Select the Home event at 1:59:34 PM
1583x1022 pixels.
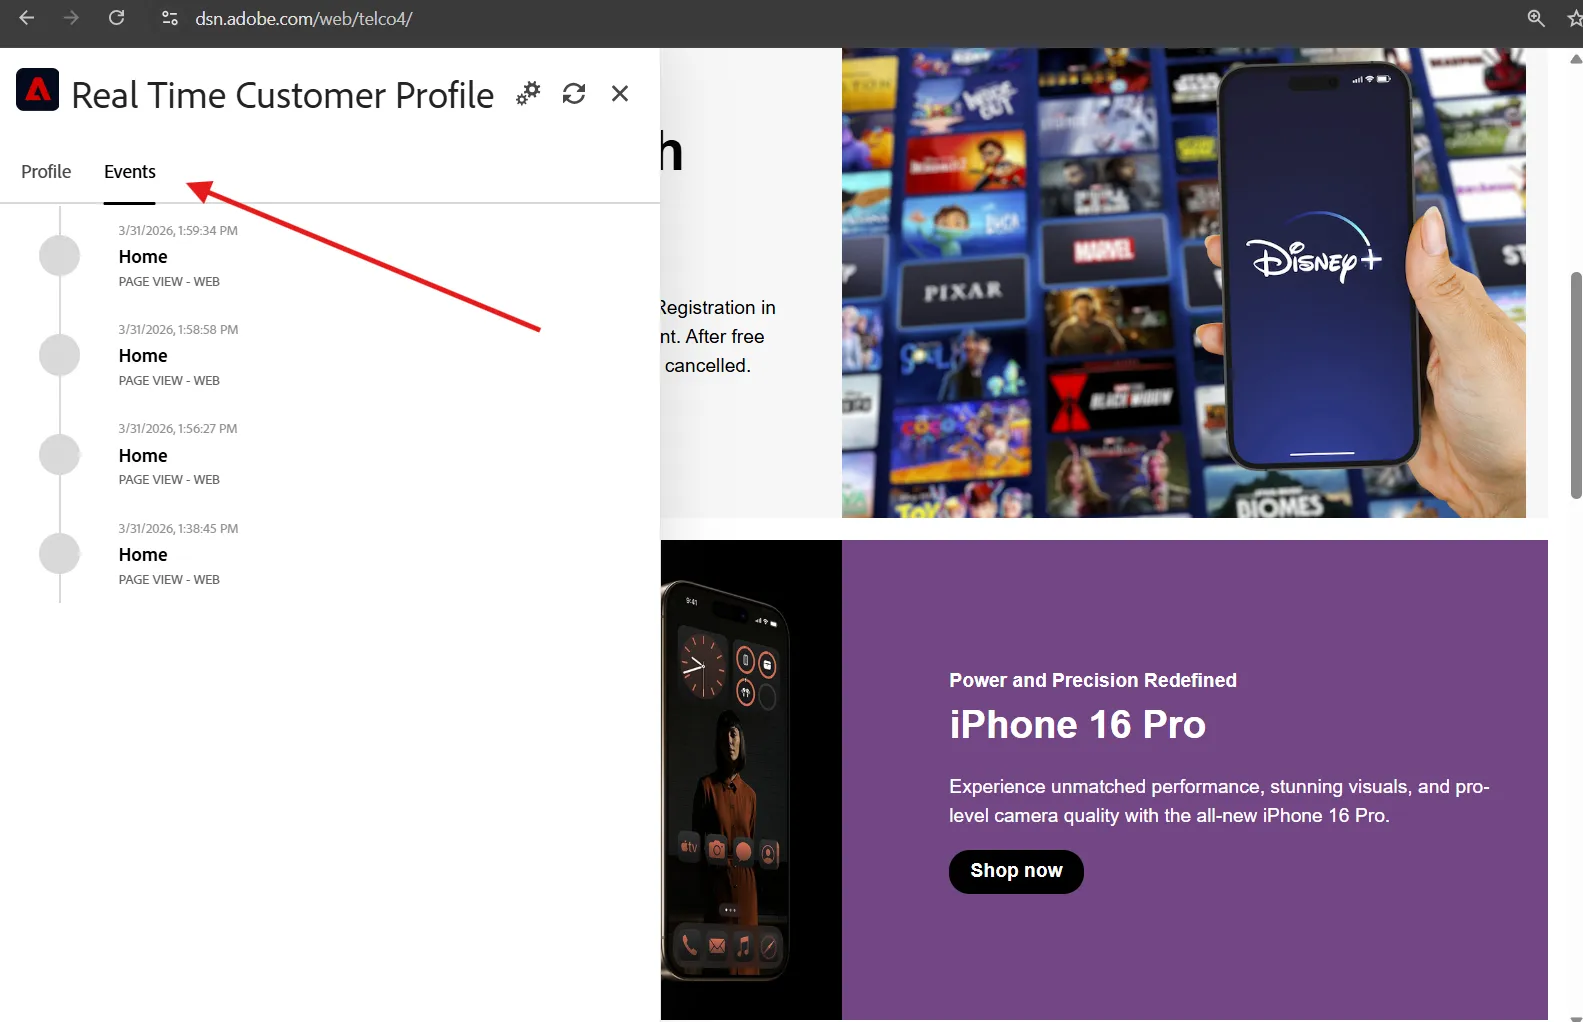point(143,257)
